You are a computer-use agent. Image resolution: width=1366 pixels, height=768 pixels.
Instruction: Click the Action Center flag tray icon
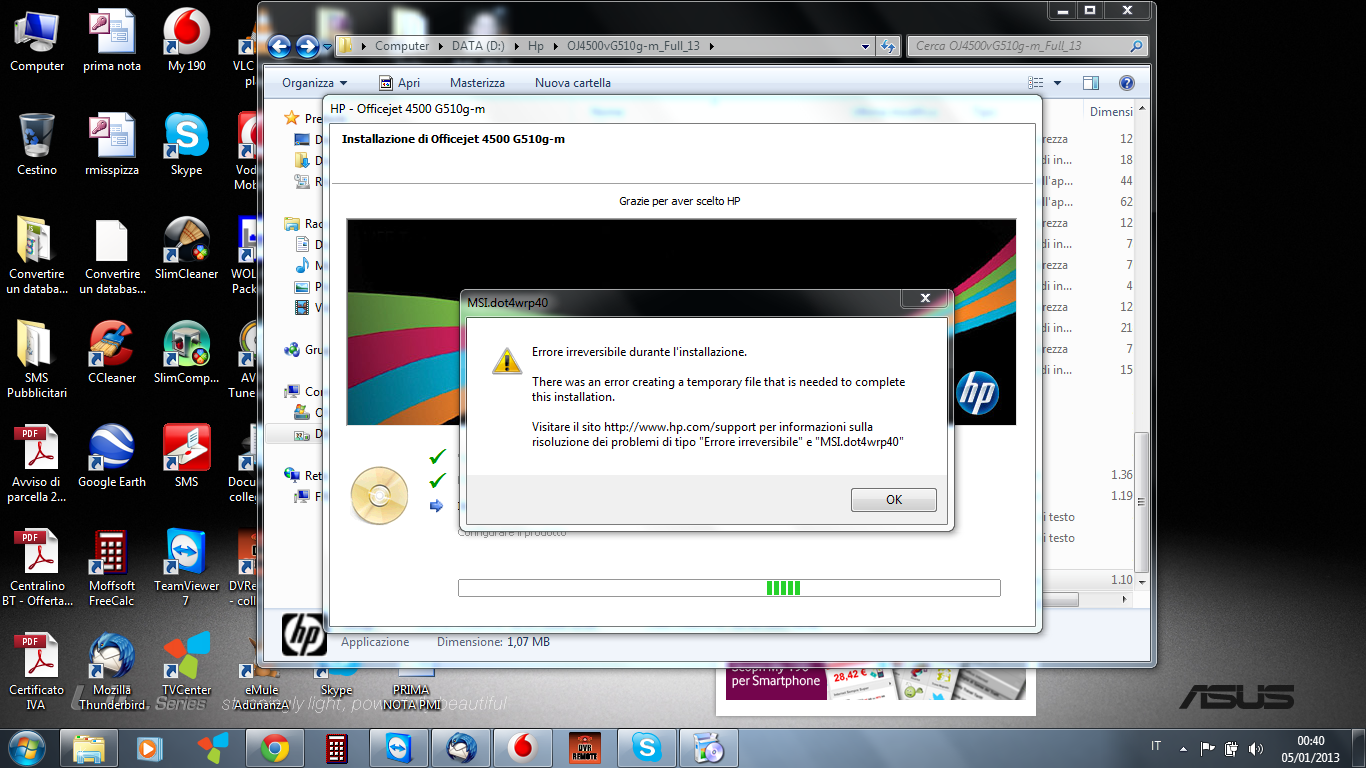1207,748
